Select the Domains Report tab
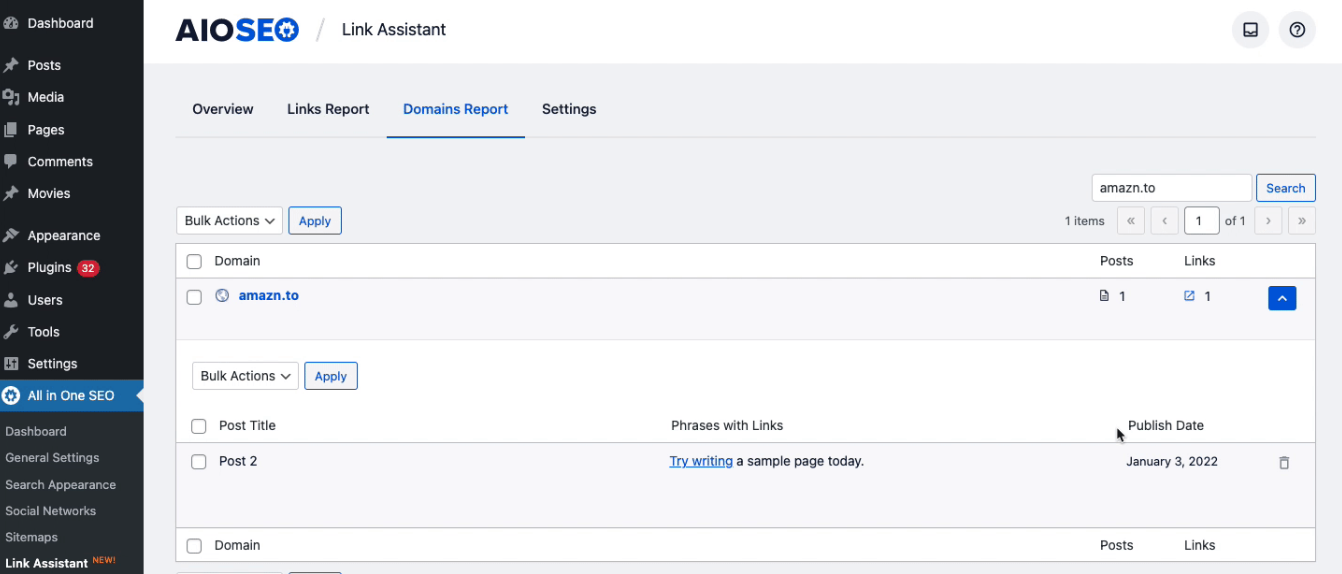1342x574 pixels. click(x=456, y=109)
